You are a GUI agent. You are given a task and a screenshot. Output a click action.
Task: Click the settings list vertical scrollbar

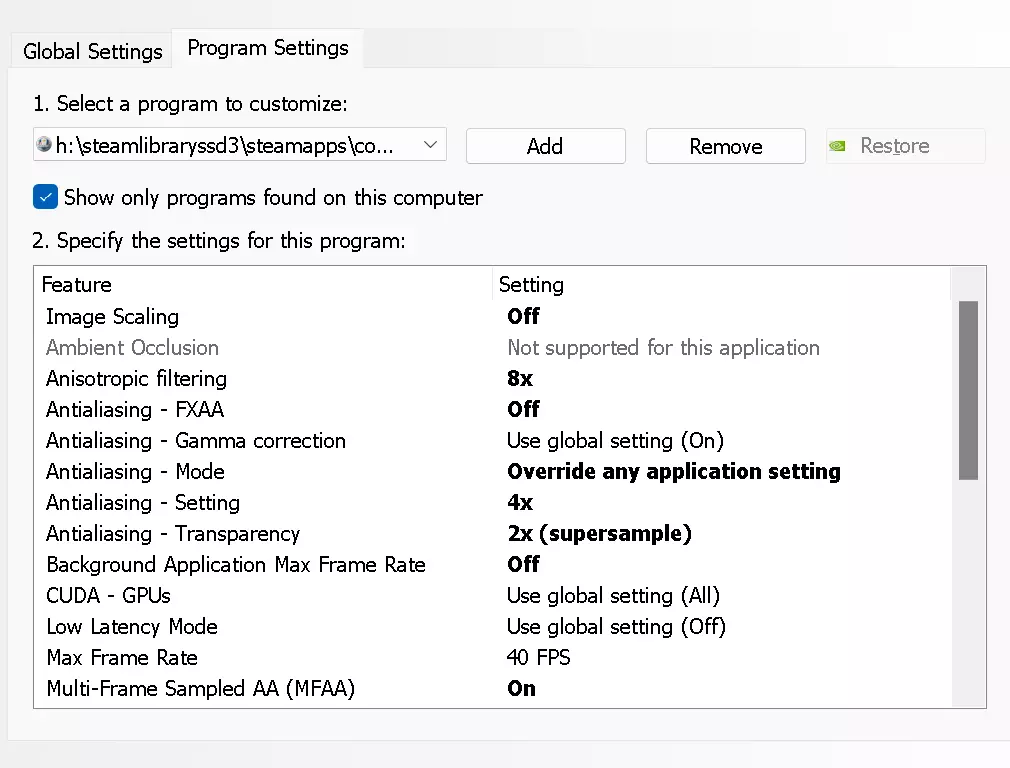tap(968, 390)
